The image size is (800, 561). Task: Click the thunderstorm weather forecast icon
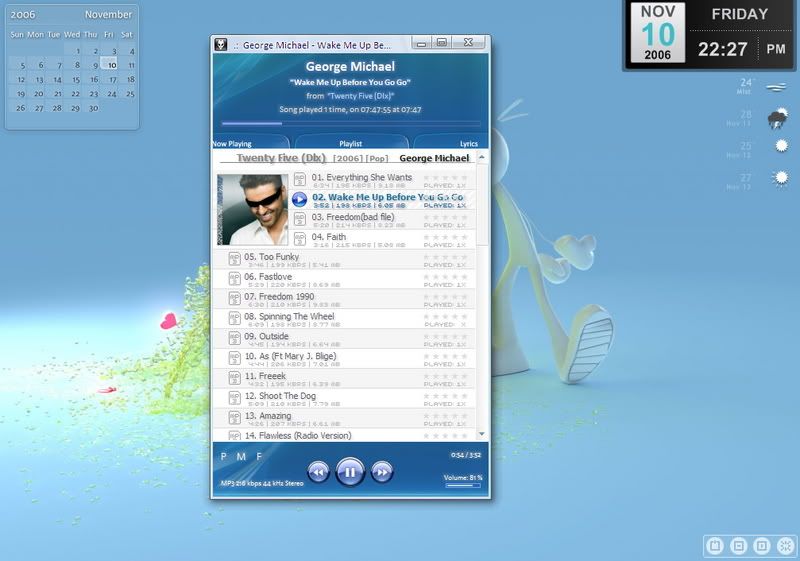click(777, 119)
